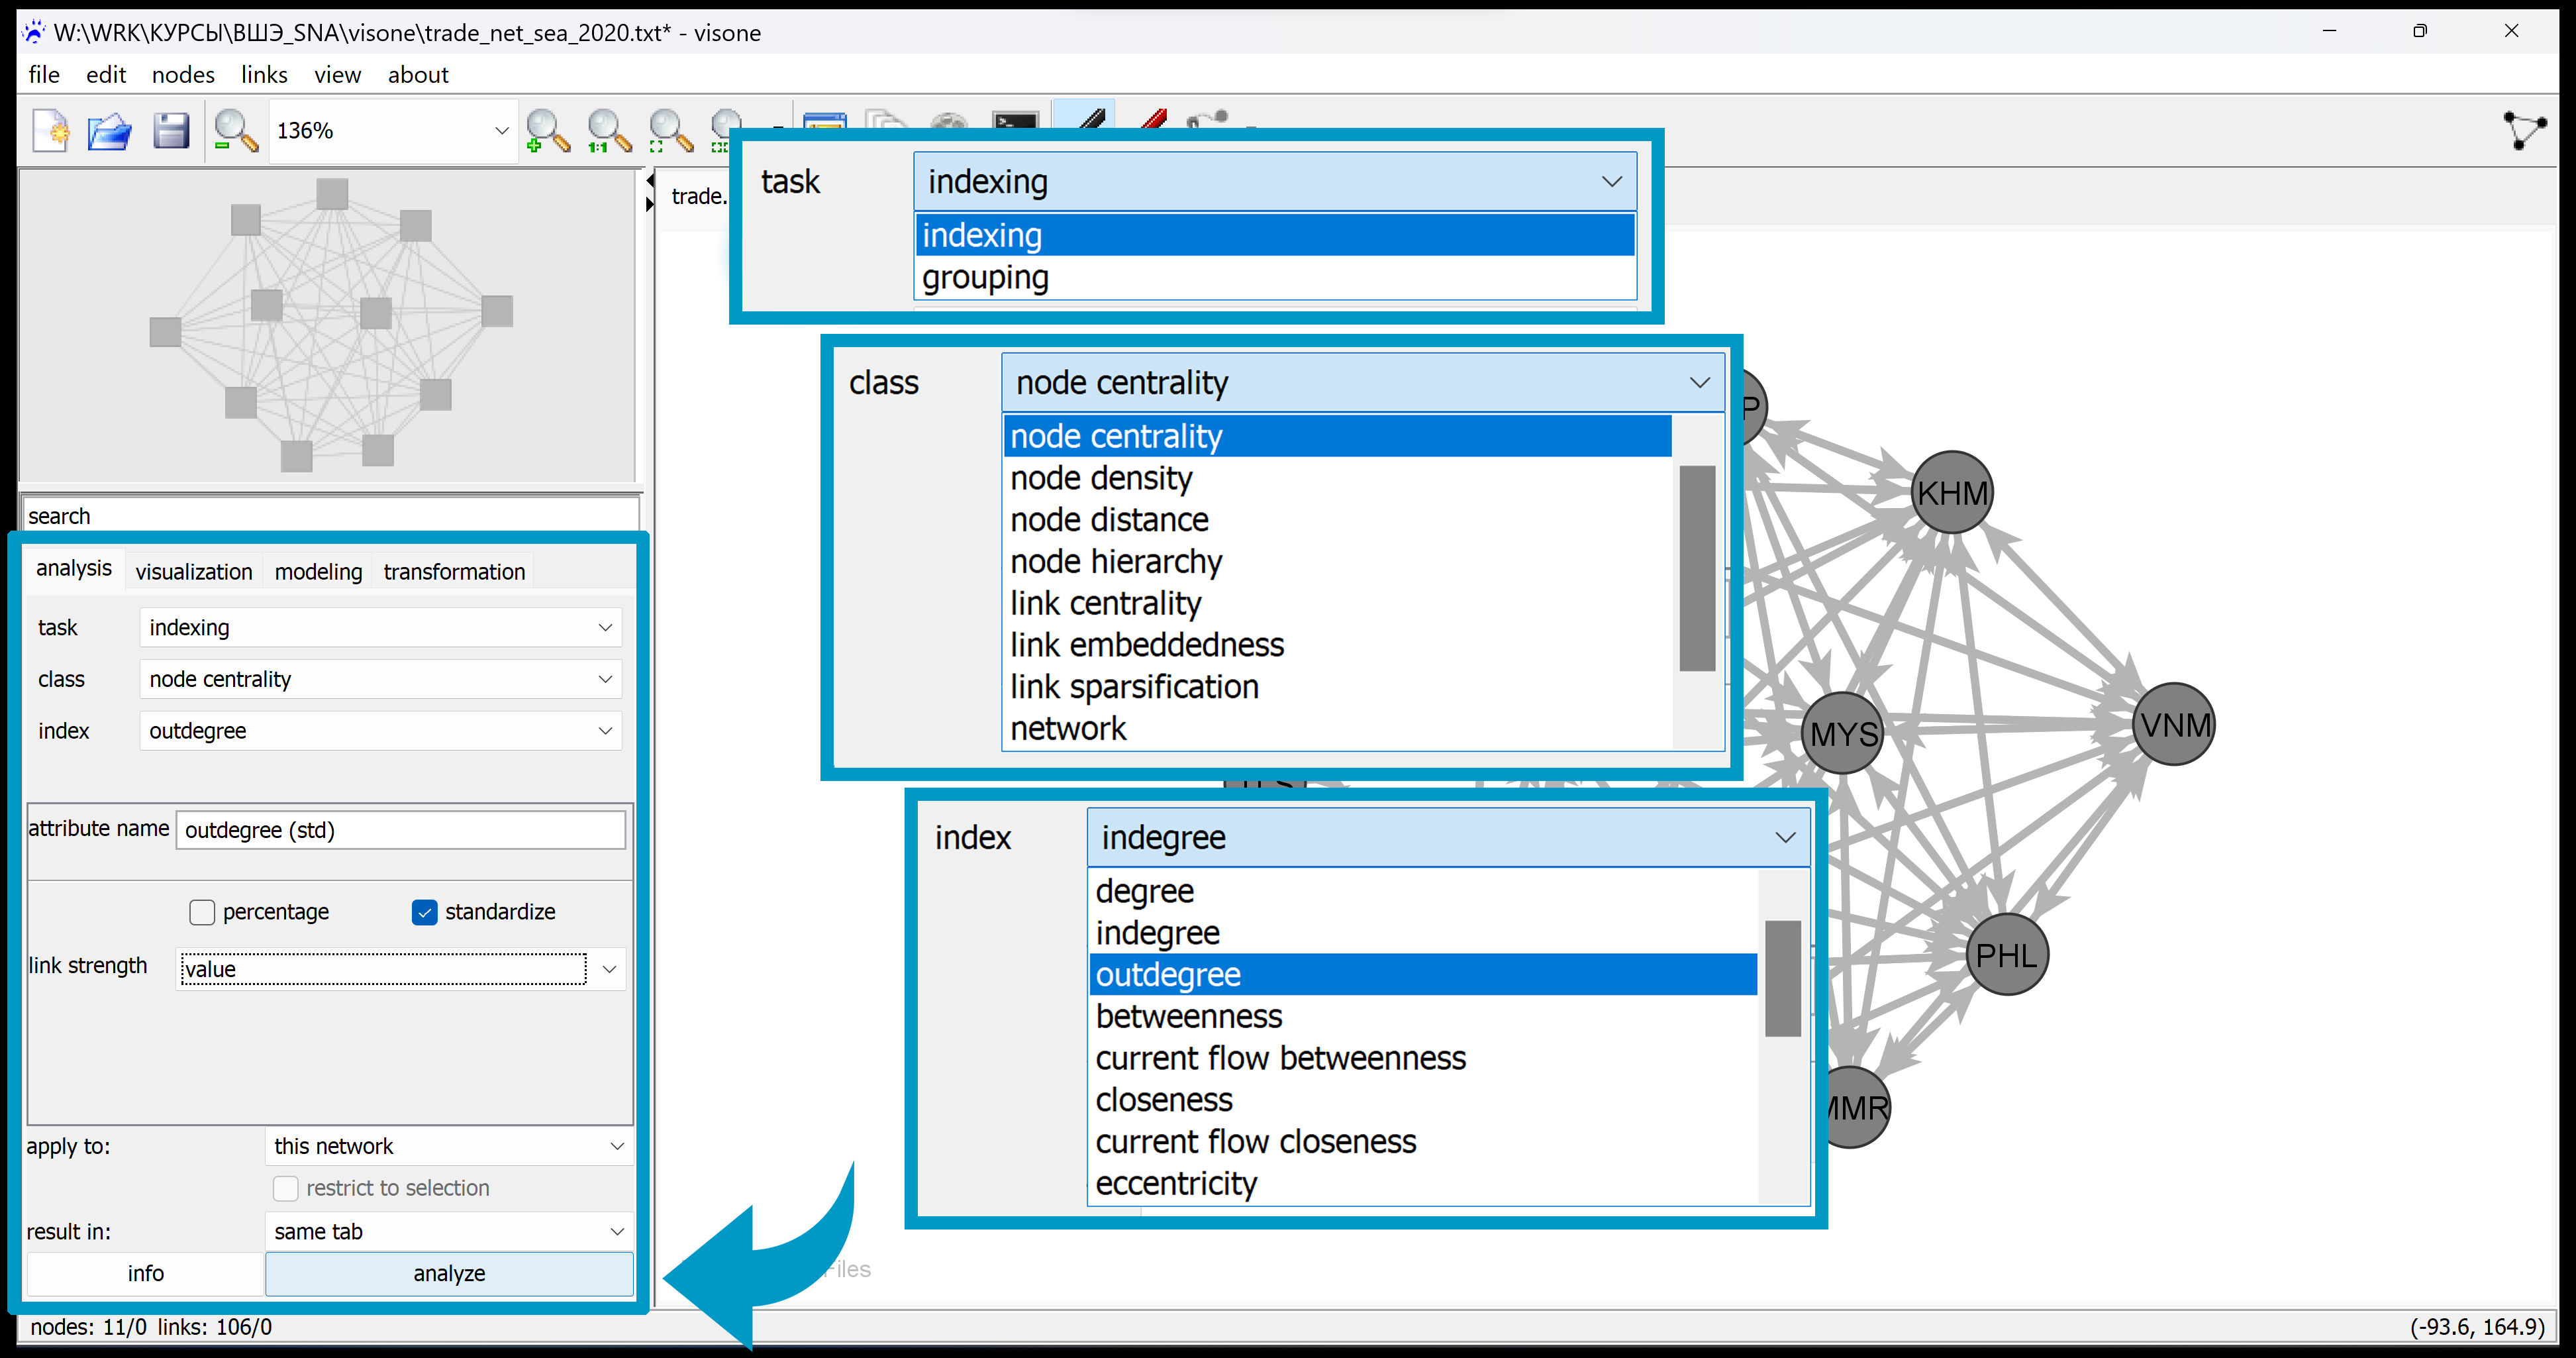The image size is (2576, 1358).
Task: Open the task dropdown in the analysis panel
Action: point(380,627)
